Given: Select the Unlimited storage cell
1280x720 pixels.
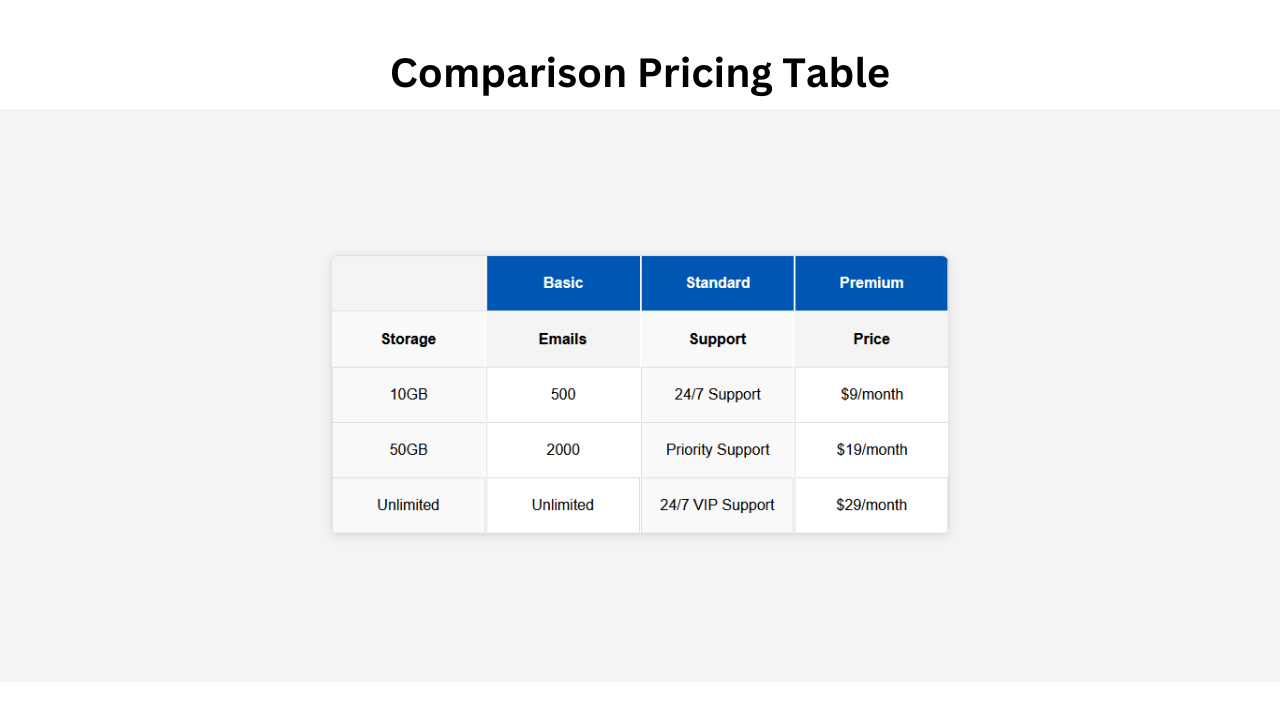Looking at the screenshot, I should pos(408,505).
